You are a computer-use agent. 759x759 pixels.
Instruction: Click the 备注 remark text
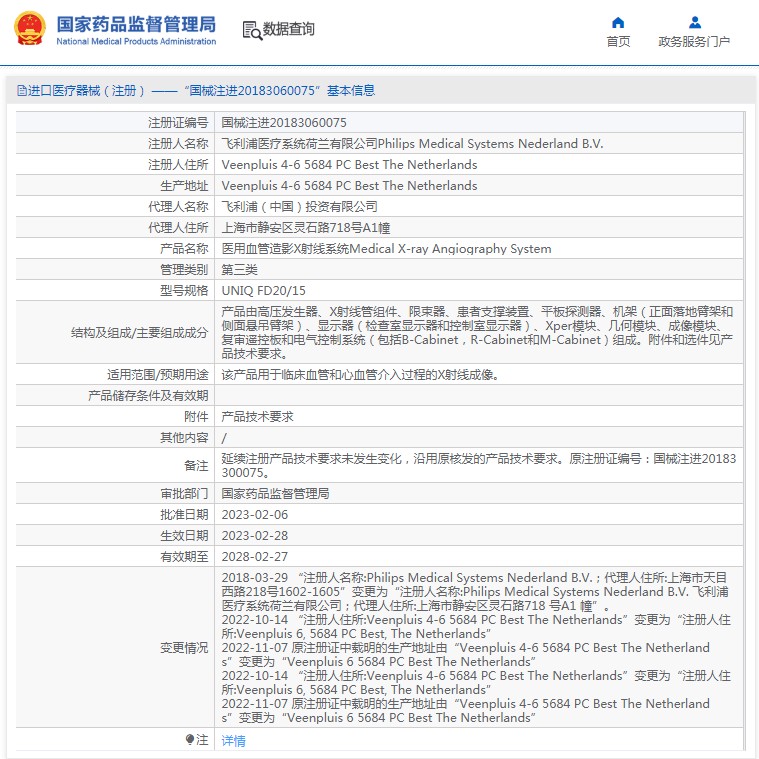(478, 465)
